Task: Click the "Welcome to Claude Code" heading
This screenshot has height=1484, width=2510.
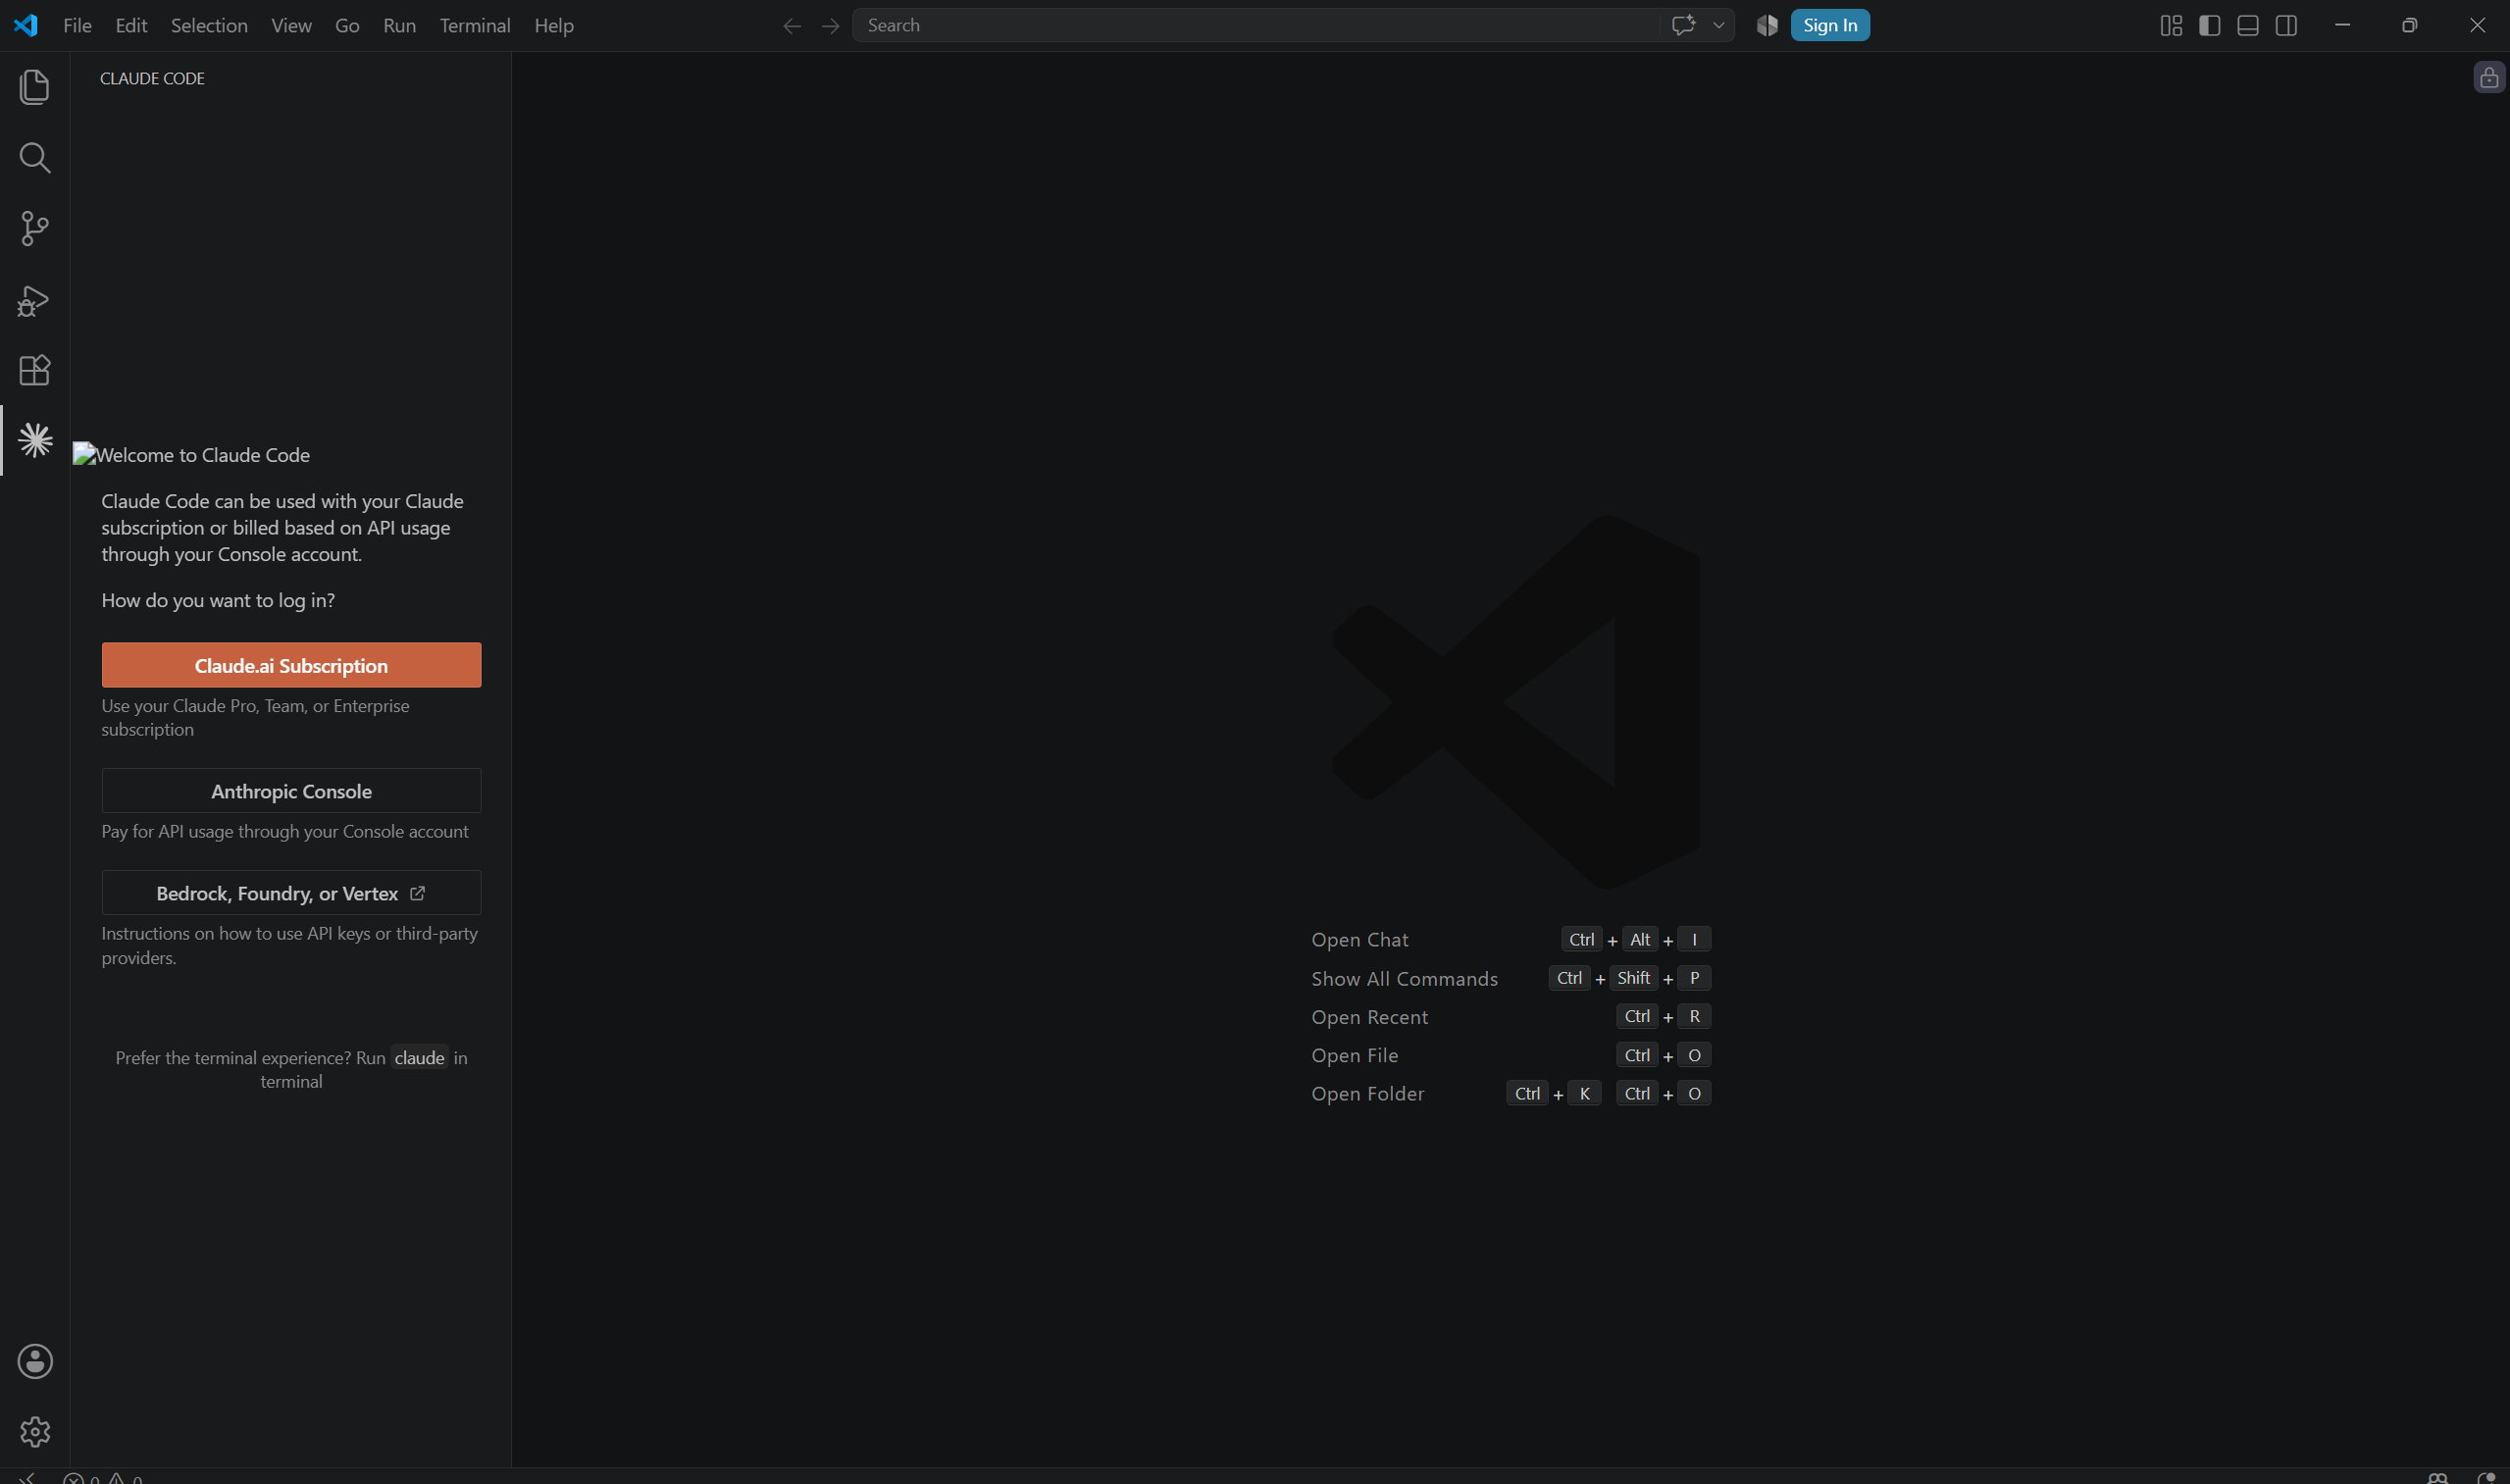Action: coord(202,455)
